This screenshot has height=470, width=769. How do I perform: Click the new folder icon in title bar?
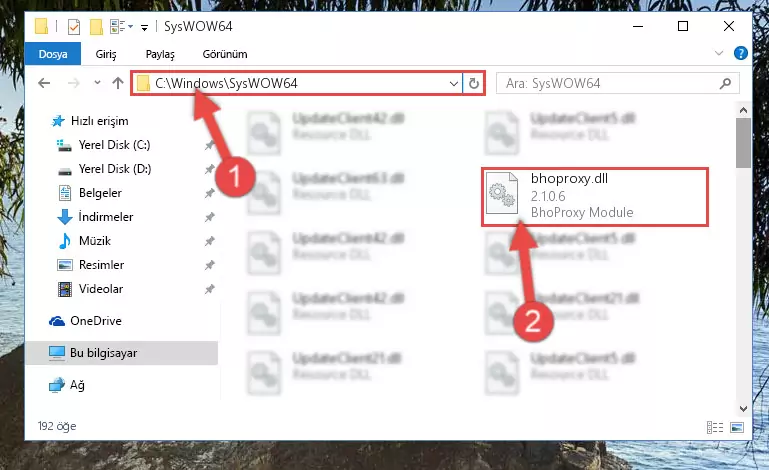96,26
